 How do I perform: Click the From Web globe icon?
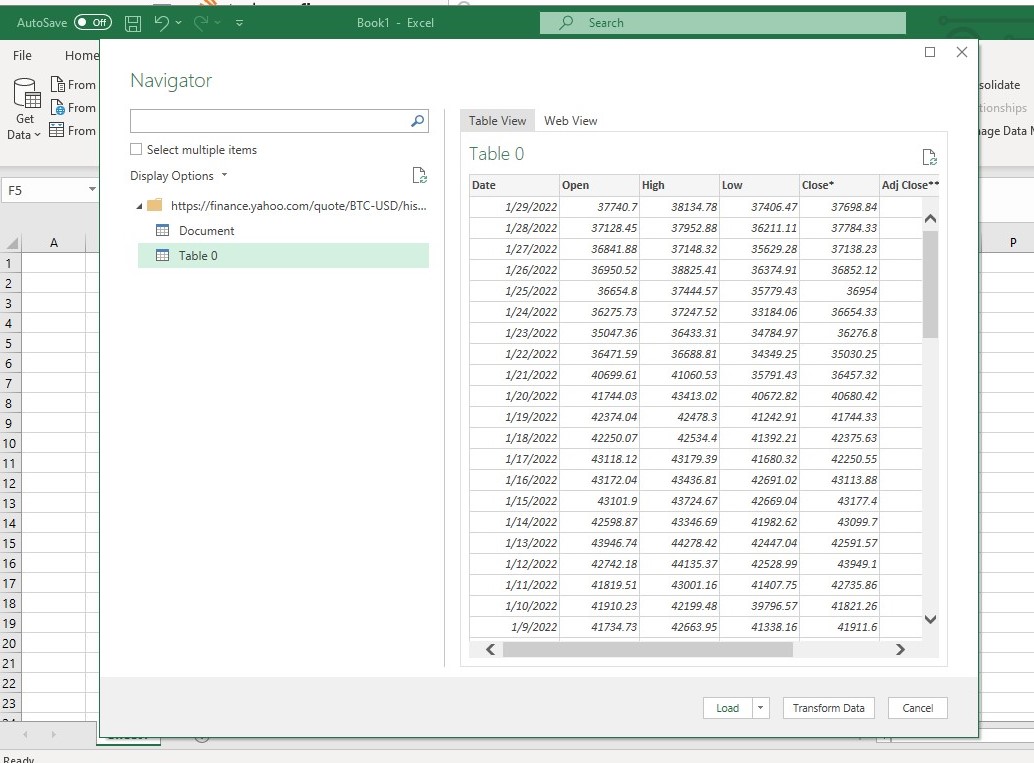click(57, 107)
